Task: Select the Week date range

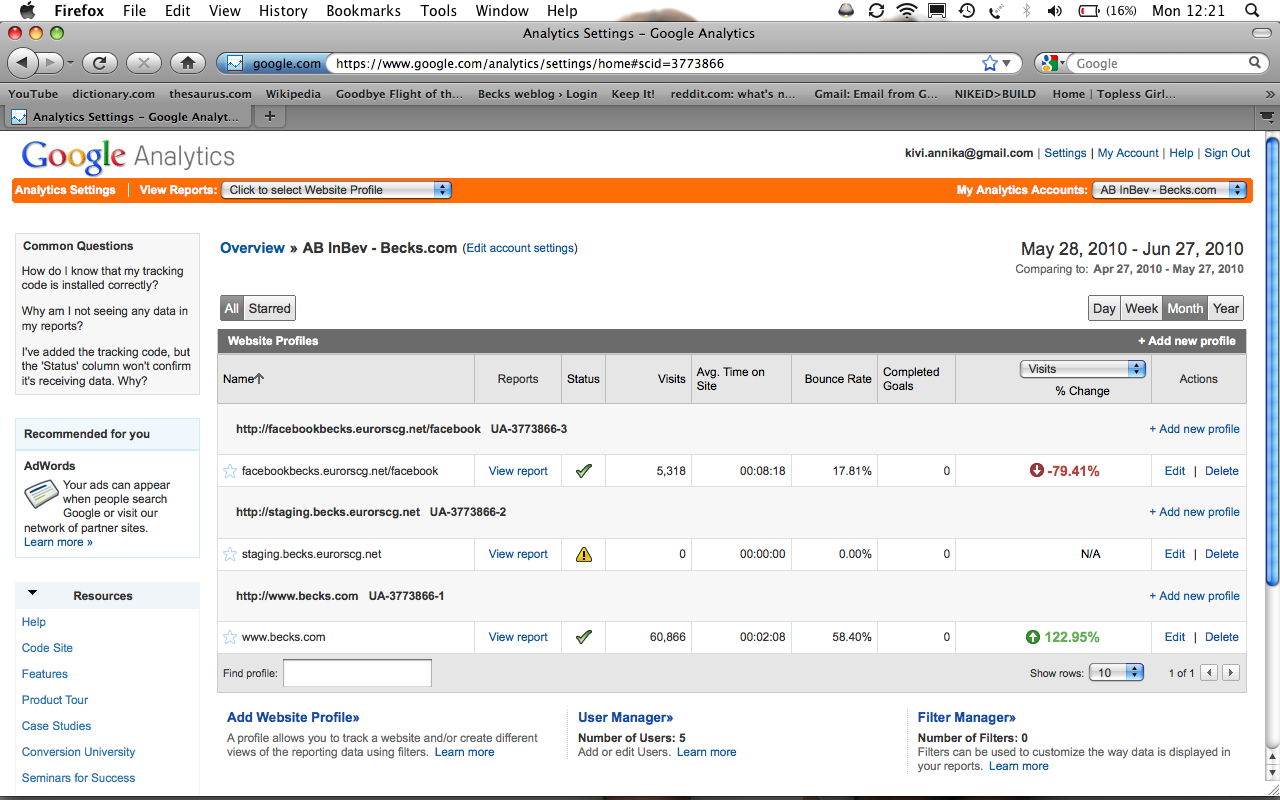Action: [1141, 308]
